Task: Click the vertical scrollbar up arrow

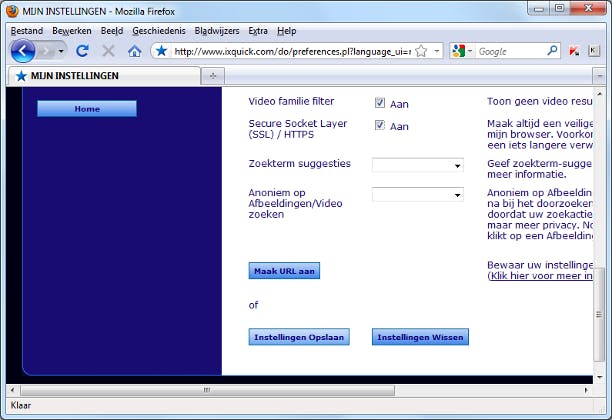Action: tap(599, 94)
